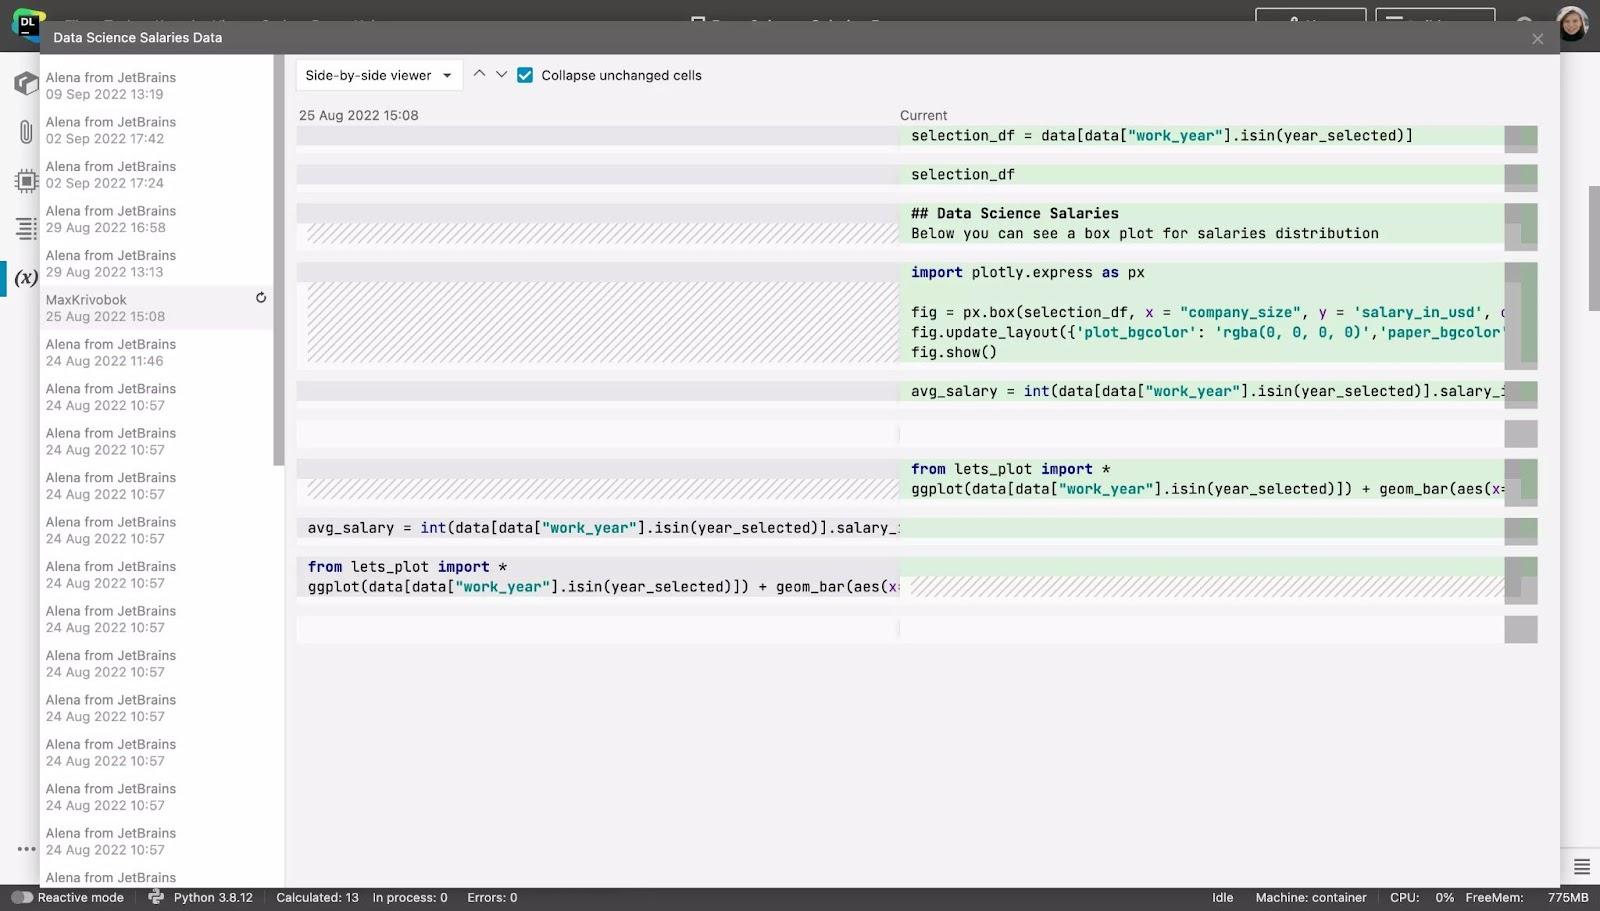This screenshot has height=911, width=1600.
Task: Jump to previous change with up arrow
Action: pos(479,75)
